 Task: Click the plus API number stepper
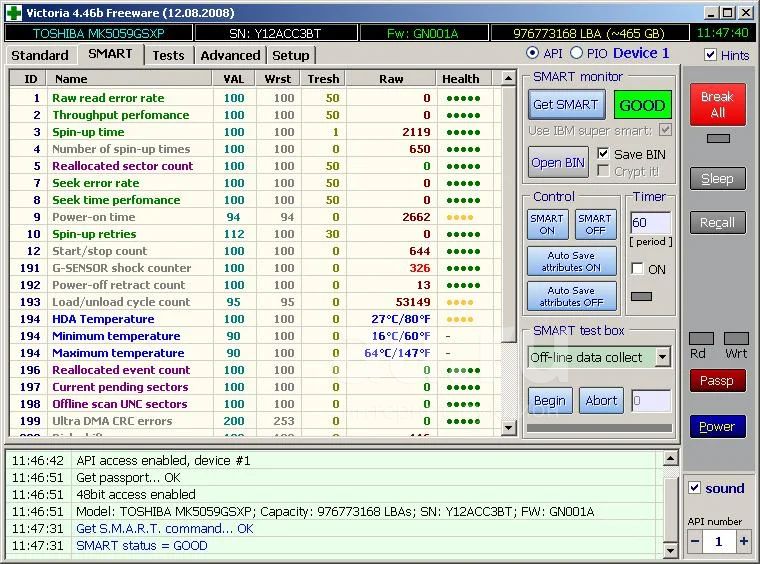(744, 541)
